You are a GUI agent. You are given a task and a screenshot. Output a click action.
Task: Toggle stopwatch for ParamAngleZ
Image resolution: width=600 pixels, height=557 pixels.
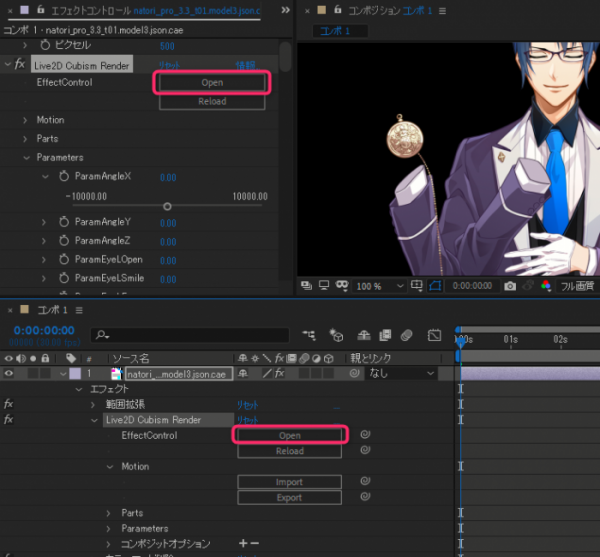[64, 240]
